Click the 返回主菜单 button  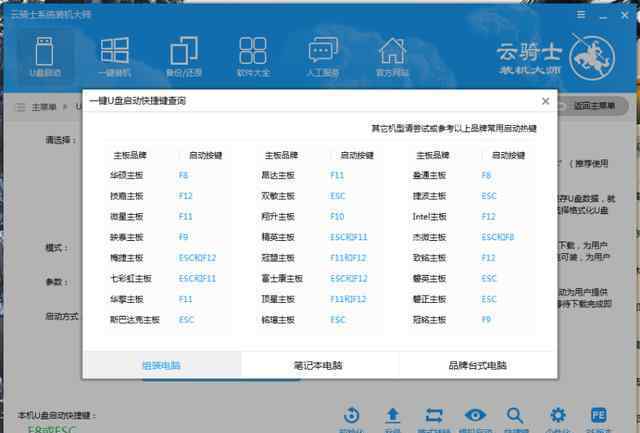click(591, 106)
